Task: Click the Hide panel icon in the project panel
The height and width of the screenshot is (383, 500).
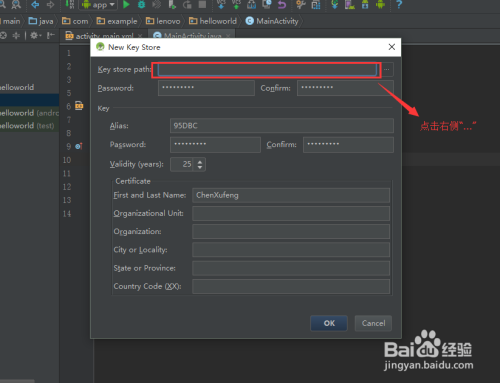Action: (x=51, y=35)
